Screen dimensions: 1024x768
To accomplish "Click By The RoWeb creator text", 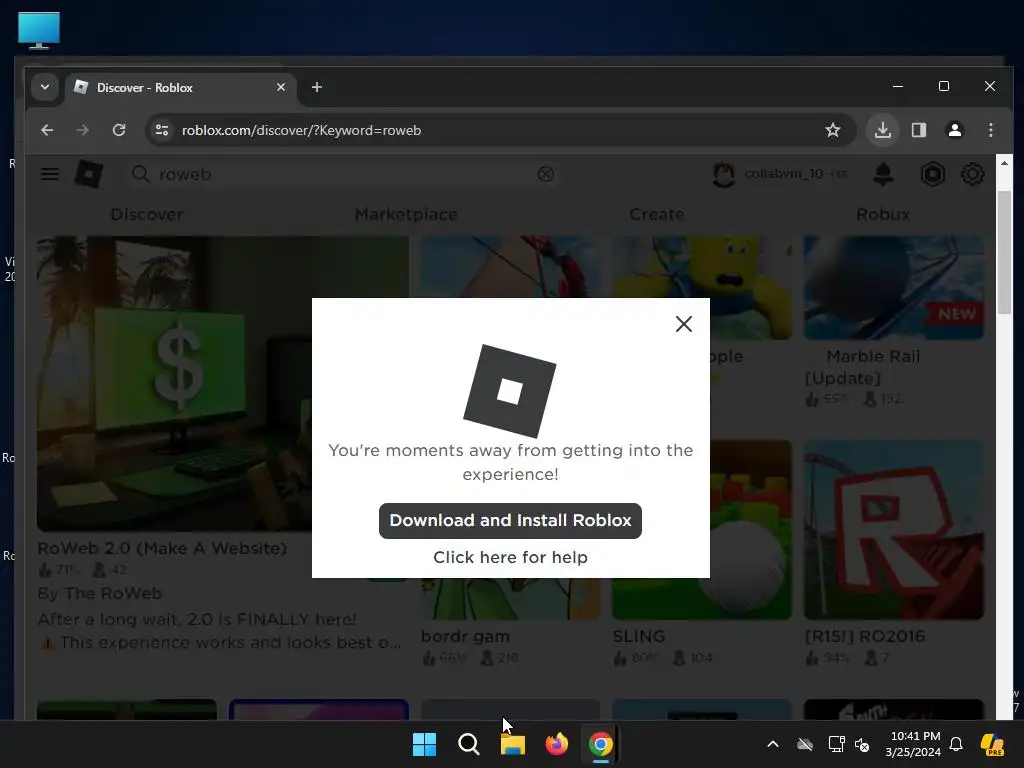I will tap(99, 593).
